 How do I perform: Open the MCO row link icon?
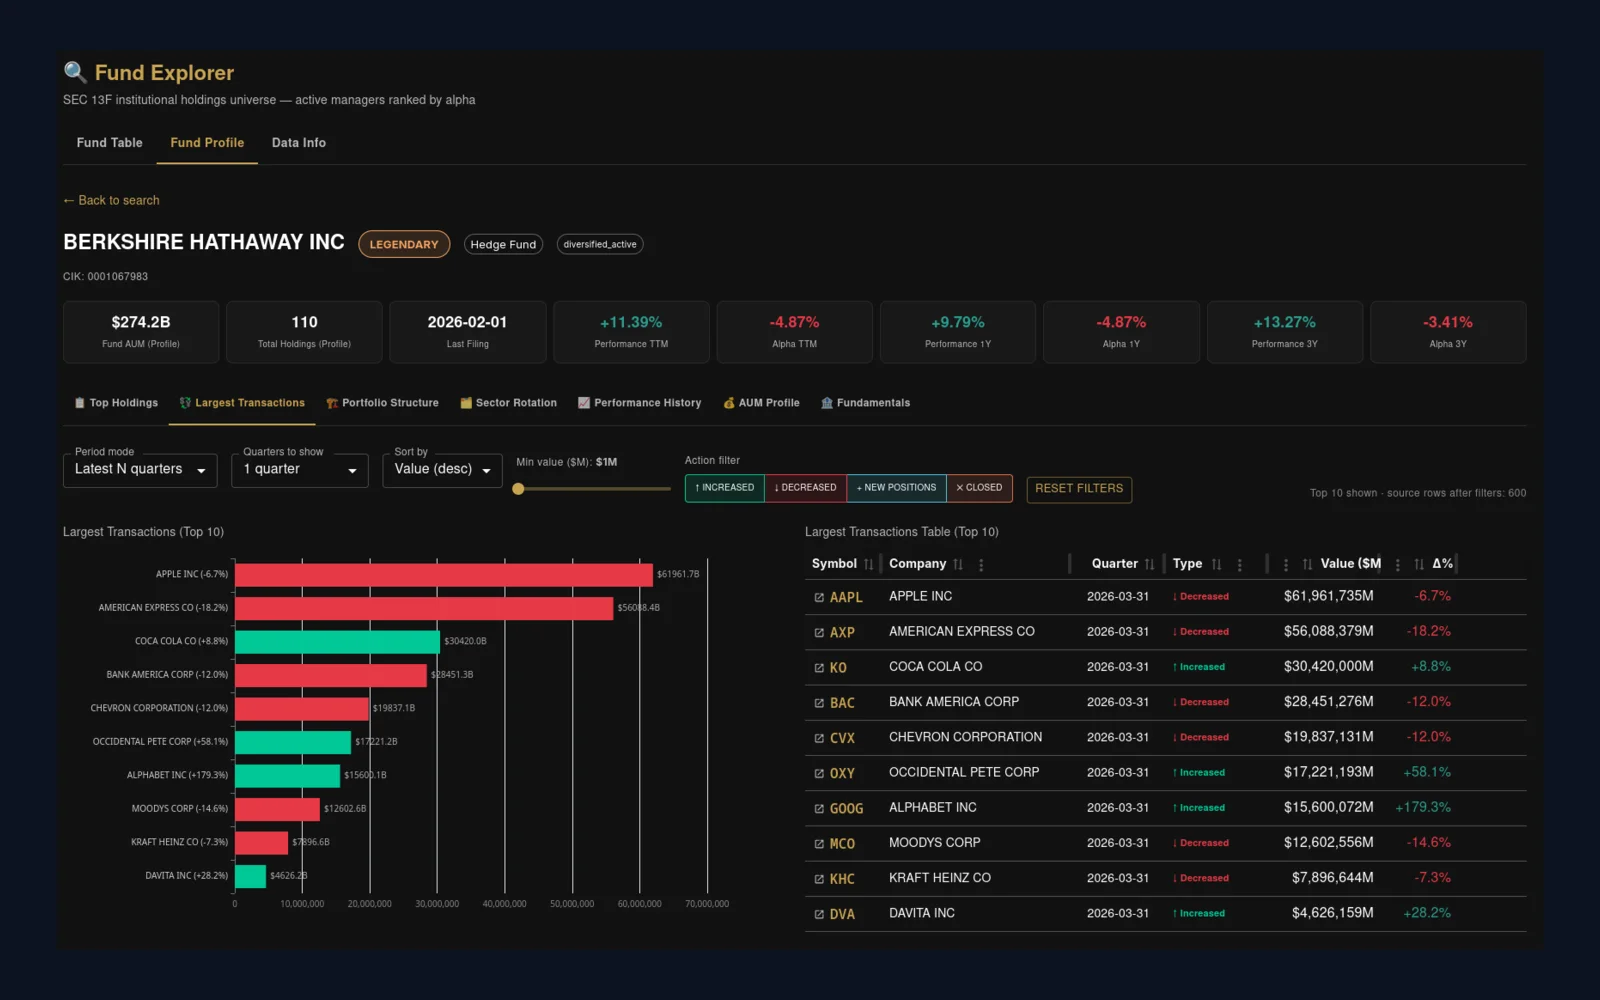819,844
